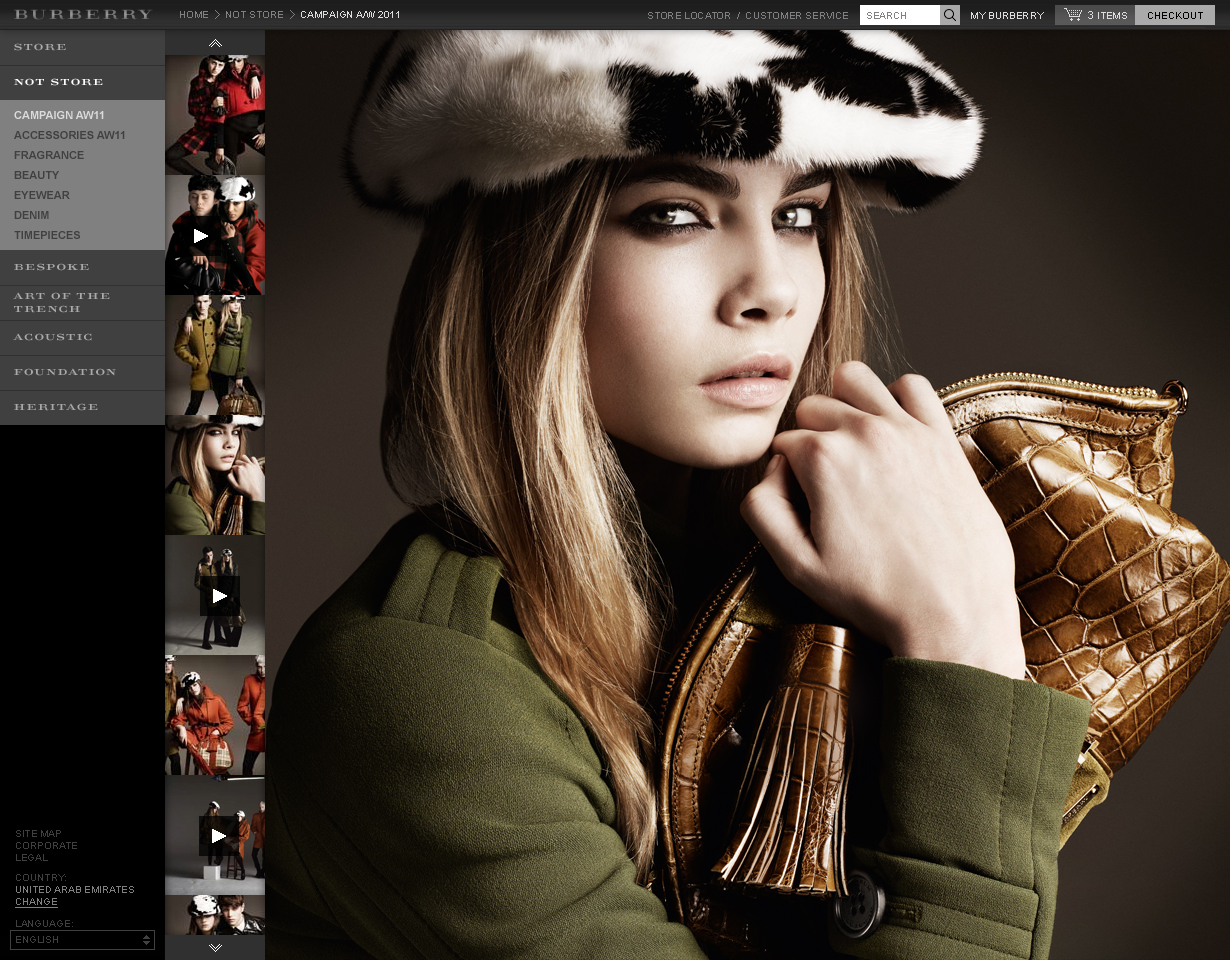The width and height of the screenshot is (1230, 960).
Task: Select Accessories AW11 in the sidebar
Action: [70, 135]
